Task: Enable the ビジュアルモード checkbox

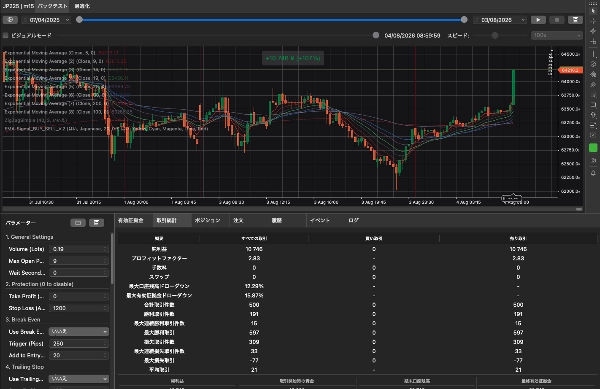Action: pyautogui.click(x=5, y=36)
